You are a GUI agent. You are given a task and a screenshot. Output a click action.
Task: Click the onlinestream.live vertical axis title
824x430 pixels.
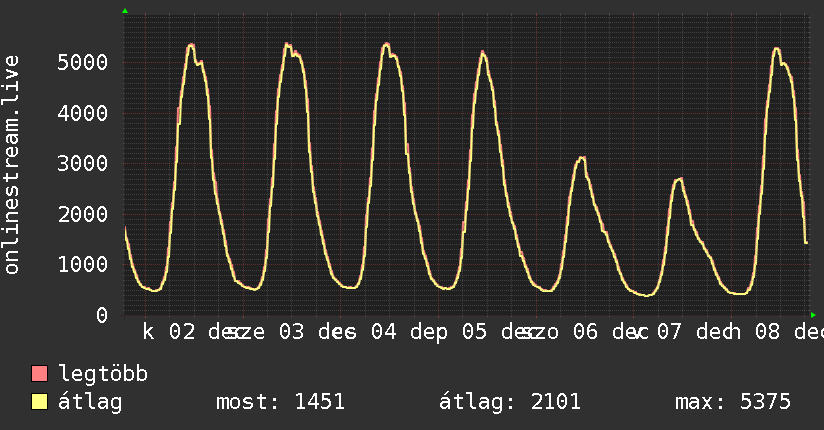click(12, 165)
